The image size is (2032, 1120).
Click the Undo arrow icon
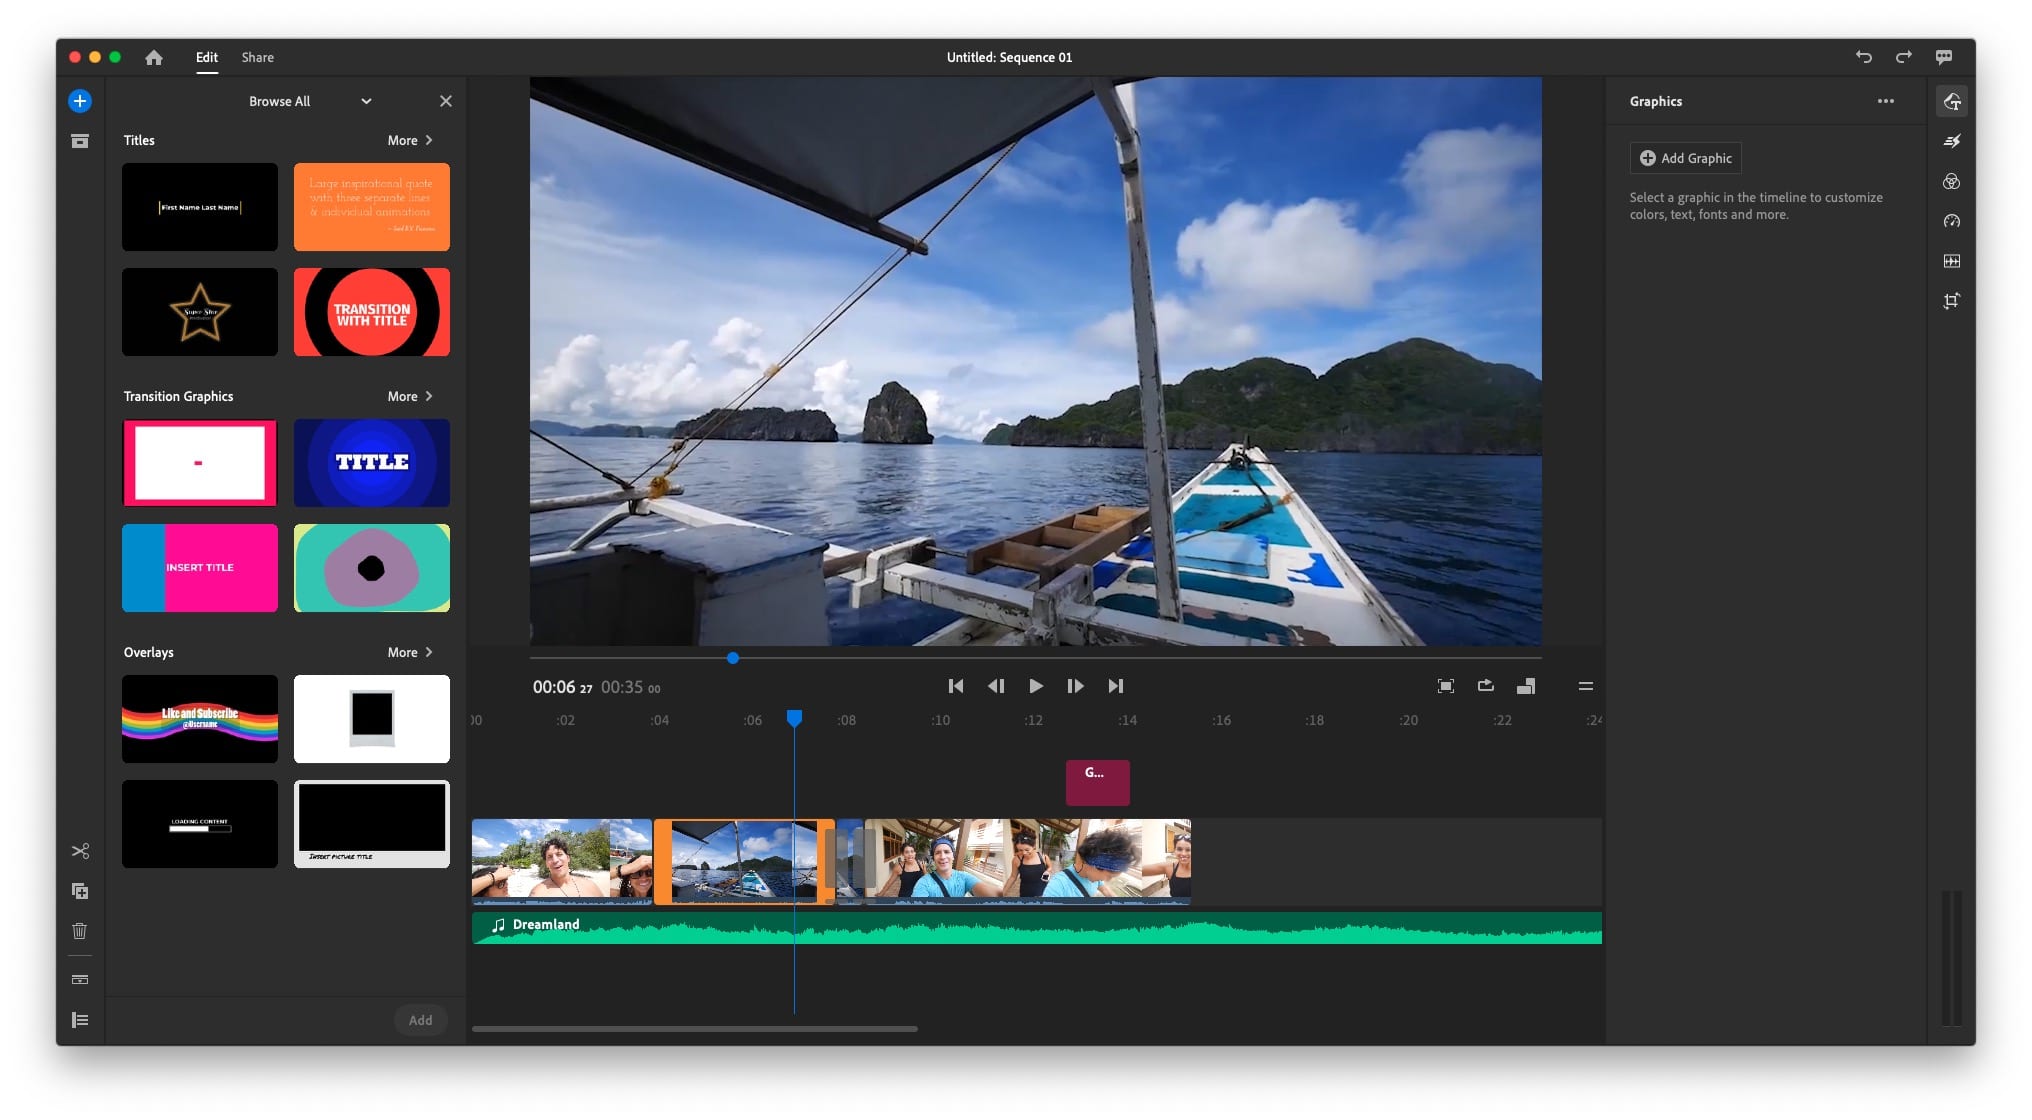1863,57
